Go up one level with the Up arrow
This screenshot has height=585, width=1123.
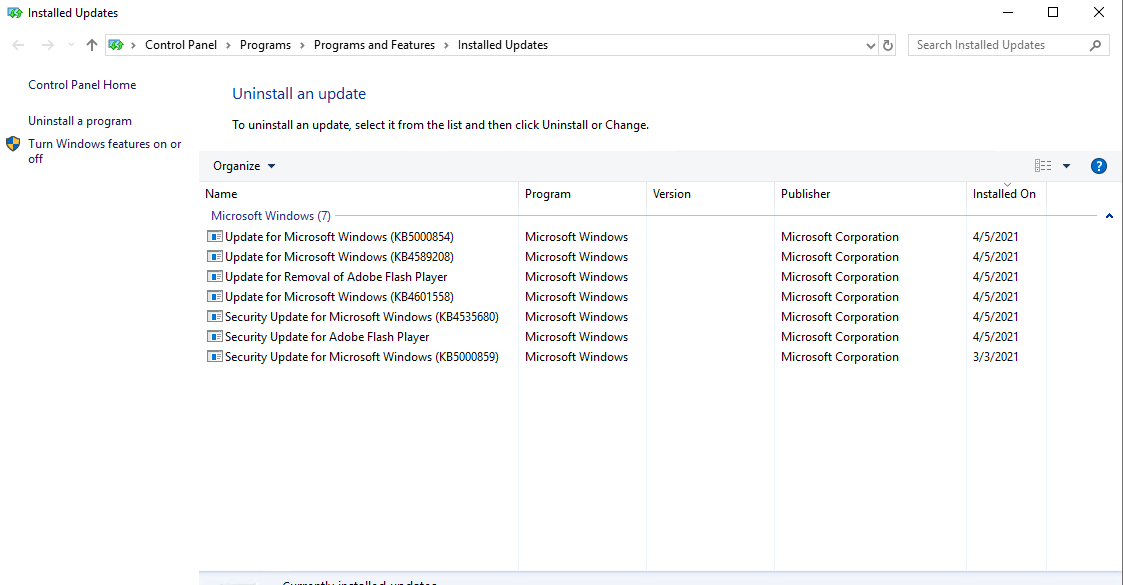pos(92,45)
